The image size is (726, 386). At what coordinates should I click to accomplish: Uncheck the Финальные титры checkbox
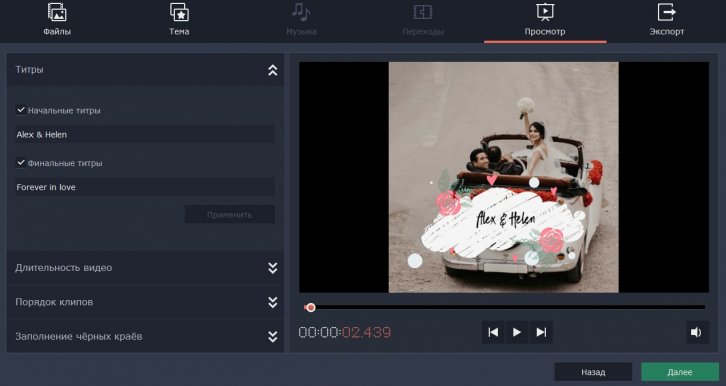[21, 163]
